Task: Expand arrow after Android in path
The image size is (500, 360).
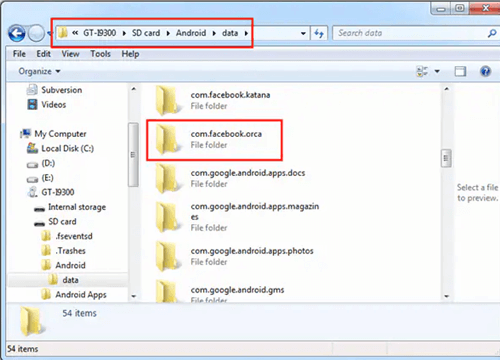Action: coord(214,33)
